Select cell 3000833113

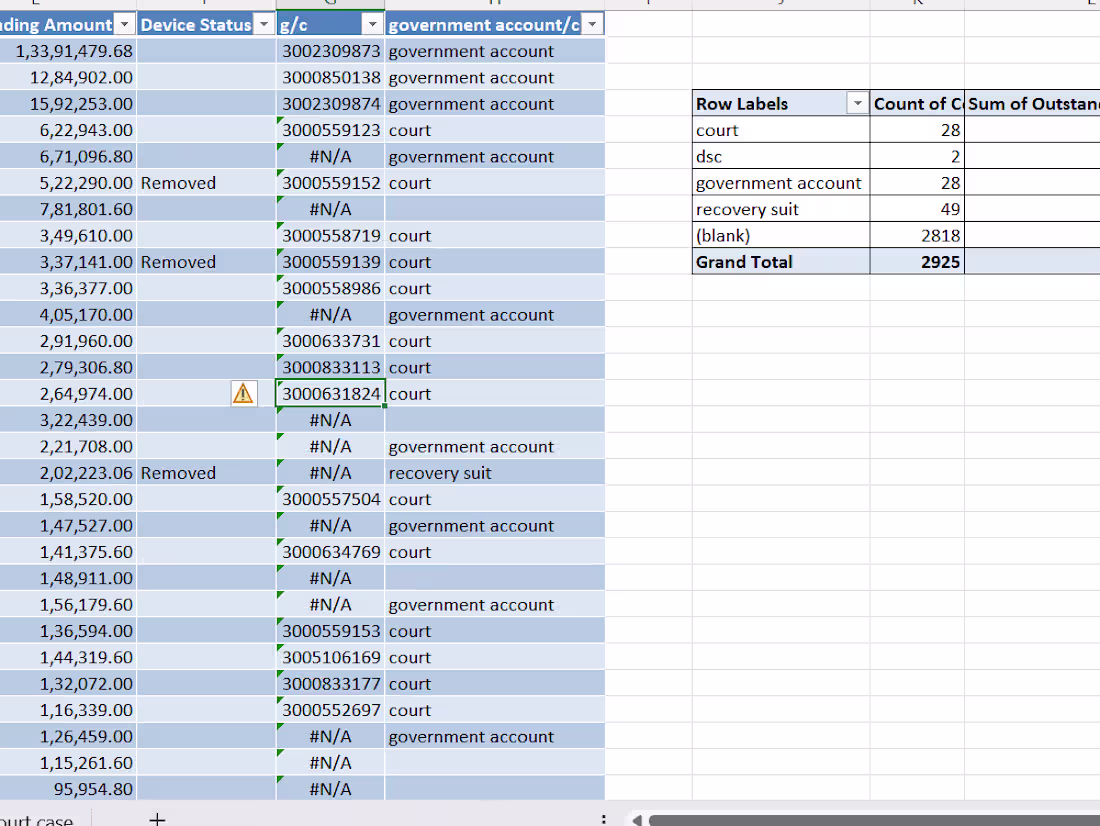coord(330,367)
